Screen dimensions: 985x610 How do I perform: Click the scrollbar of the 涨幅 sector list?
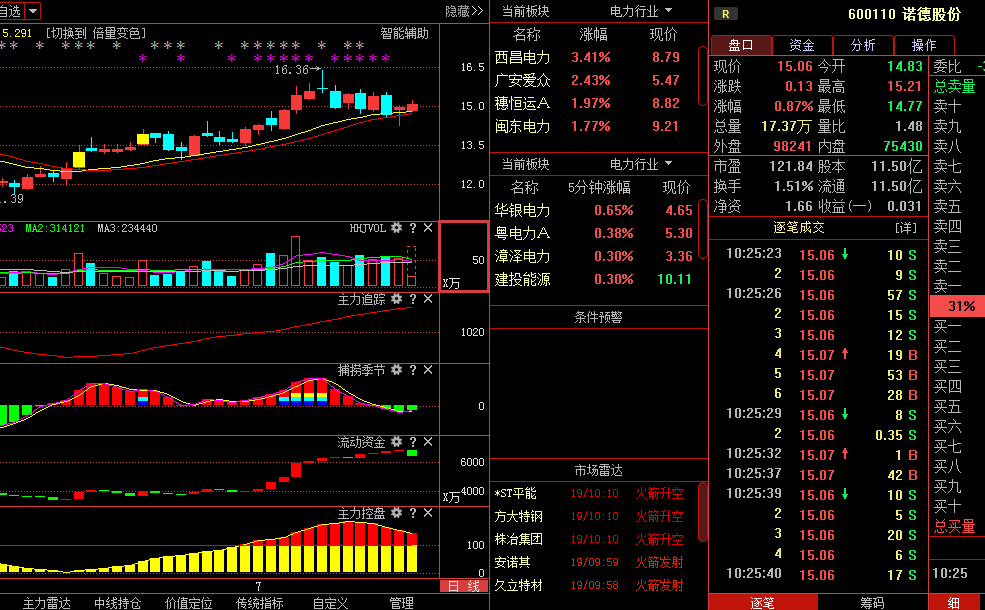[703, 77]
